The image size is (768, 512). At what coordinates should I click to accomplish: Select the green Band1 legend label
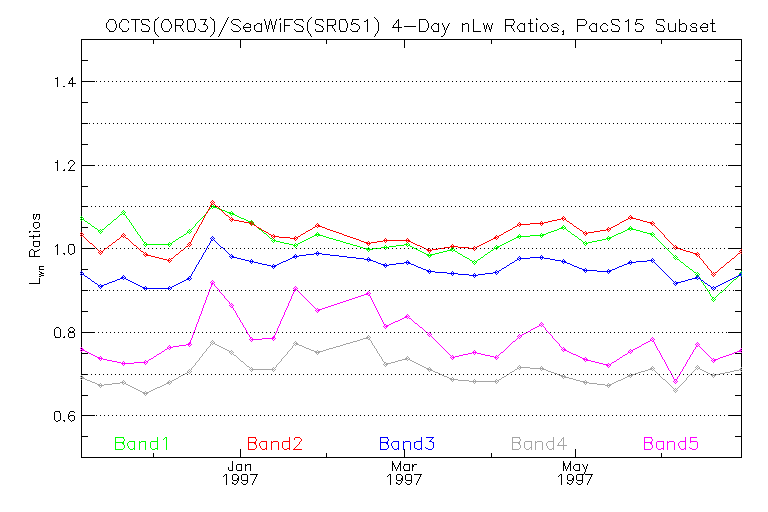pos(142,444)
